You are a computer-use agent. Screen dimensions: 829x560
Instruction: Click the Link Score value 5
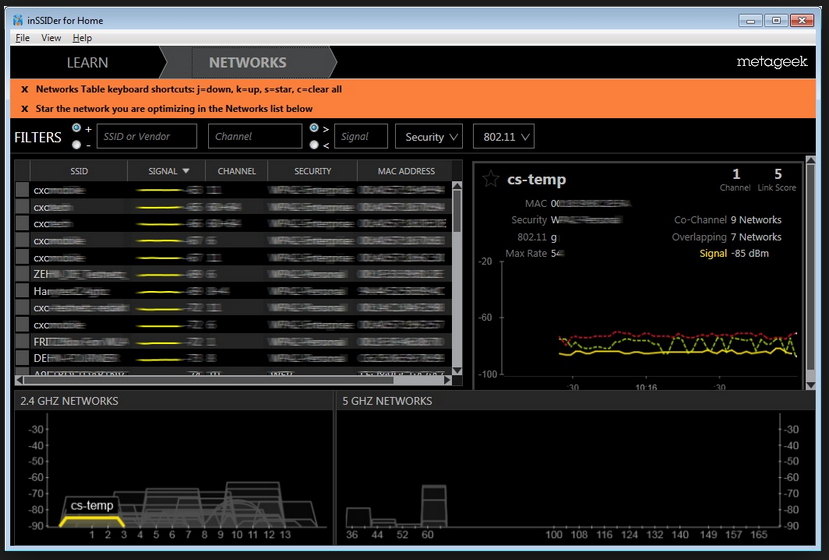tap(778, 174)
